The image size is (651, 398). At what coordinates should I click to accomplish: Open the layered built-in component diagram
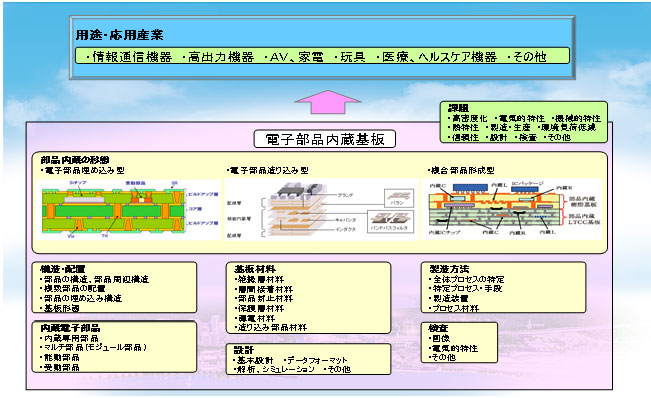click(321, 209)
